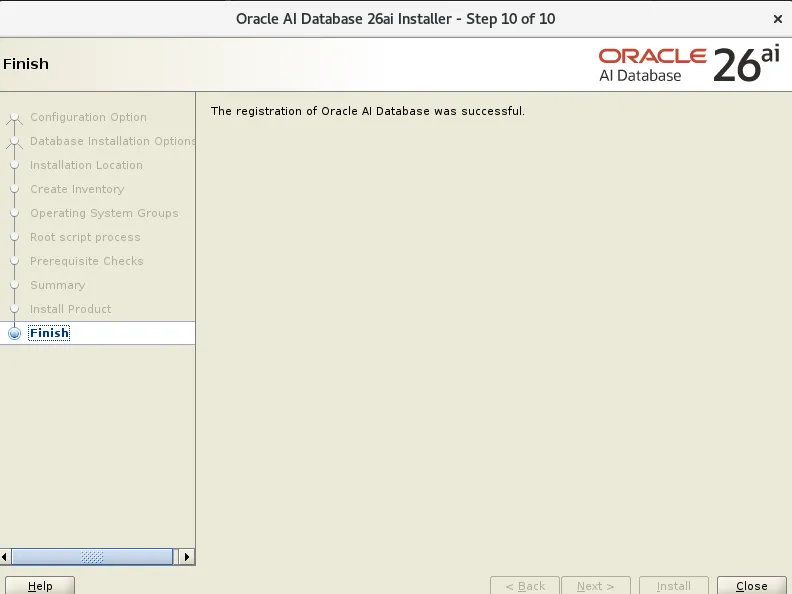
Task: Click the Install Product step node circle
Action: click(x=15, y=309)
